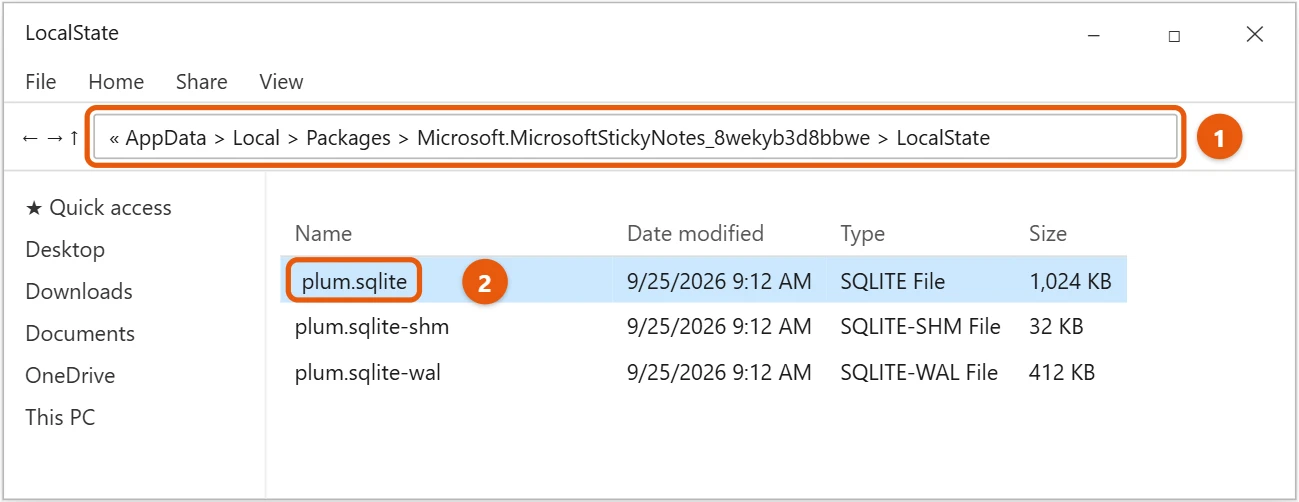Viewport: 1299px width, 502px height.
Task: Open Quick access in the sidebar
Action: coord(98,208)
